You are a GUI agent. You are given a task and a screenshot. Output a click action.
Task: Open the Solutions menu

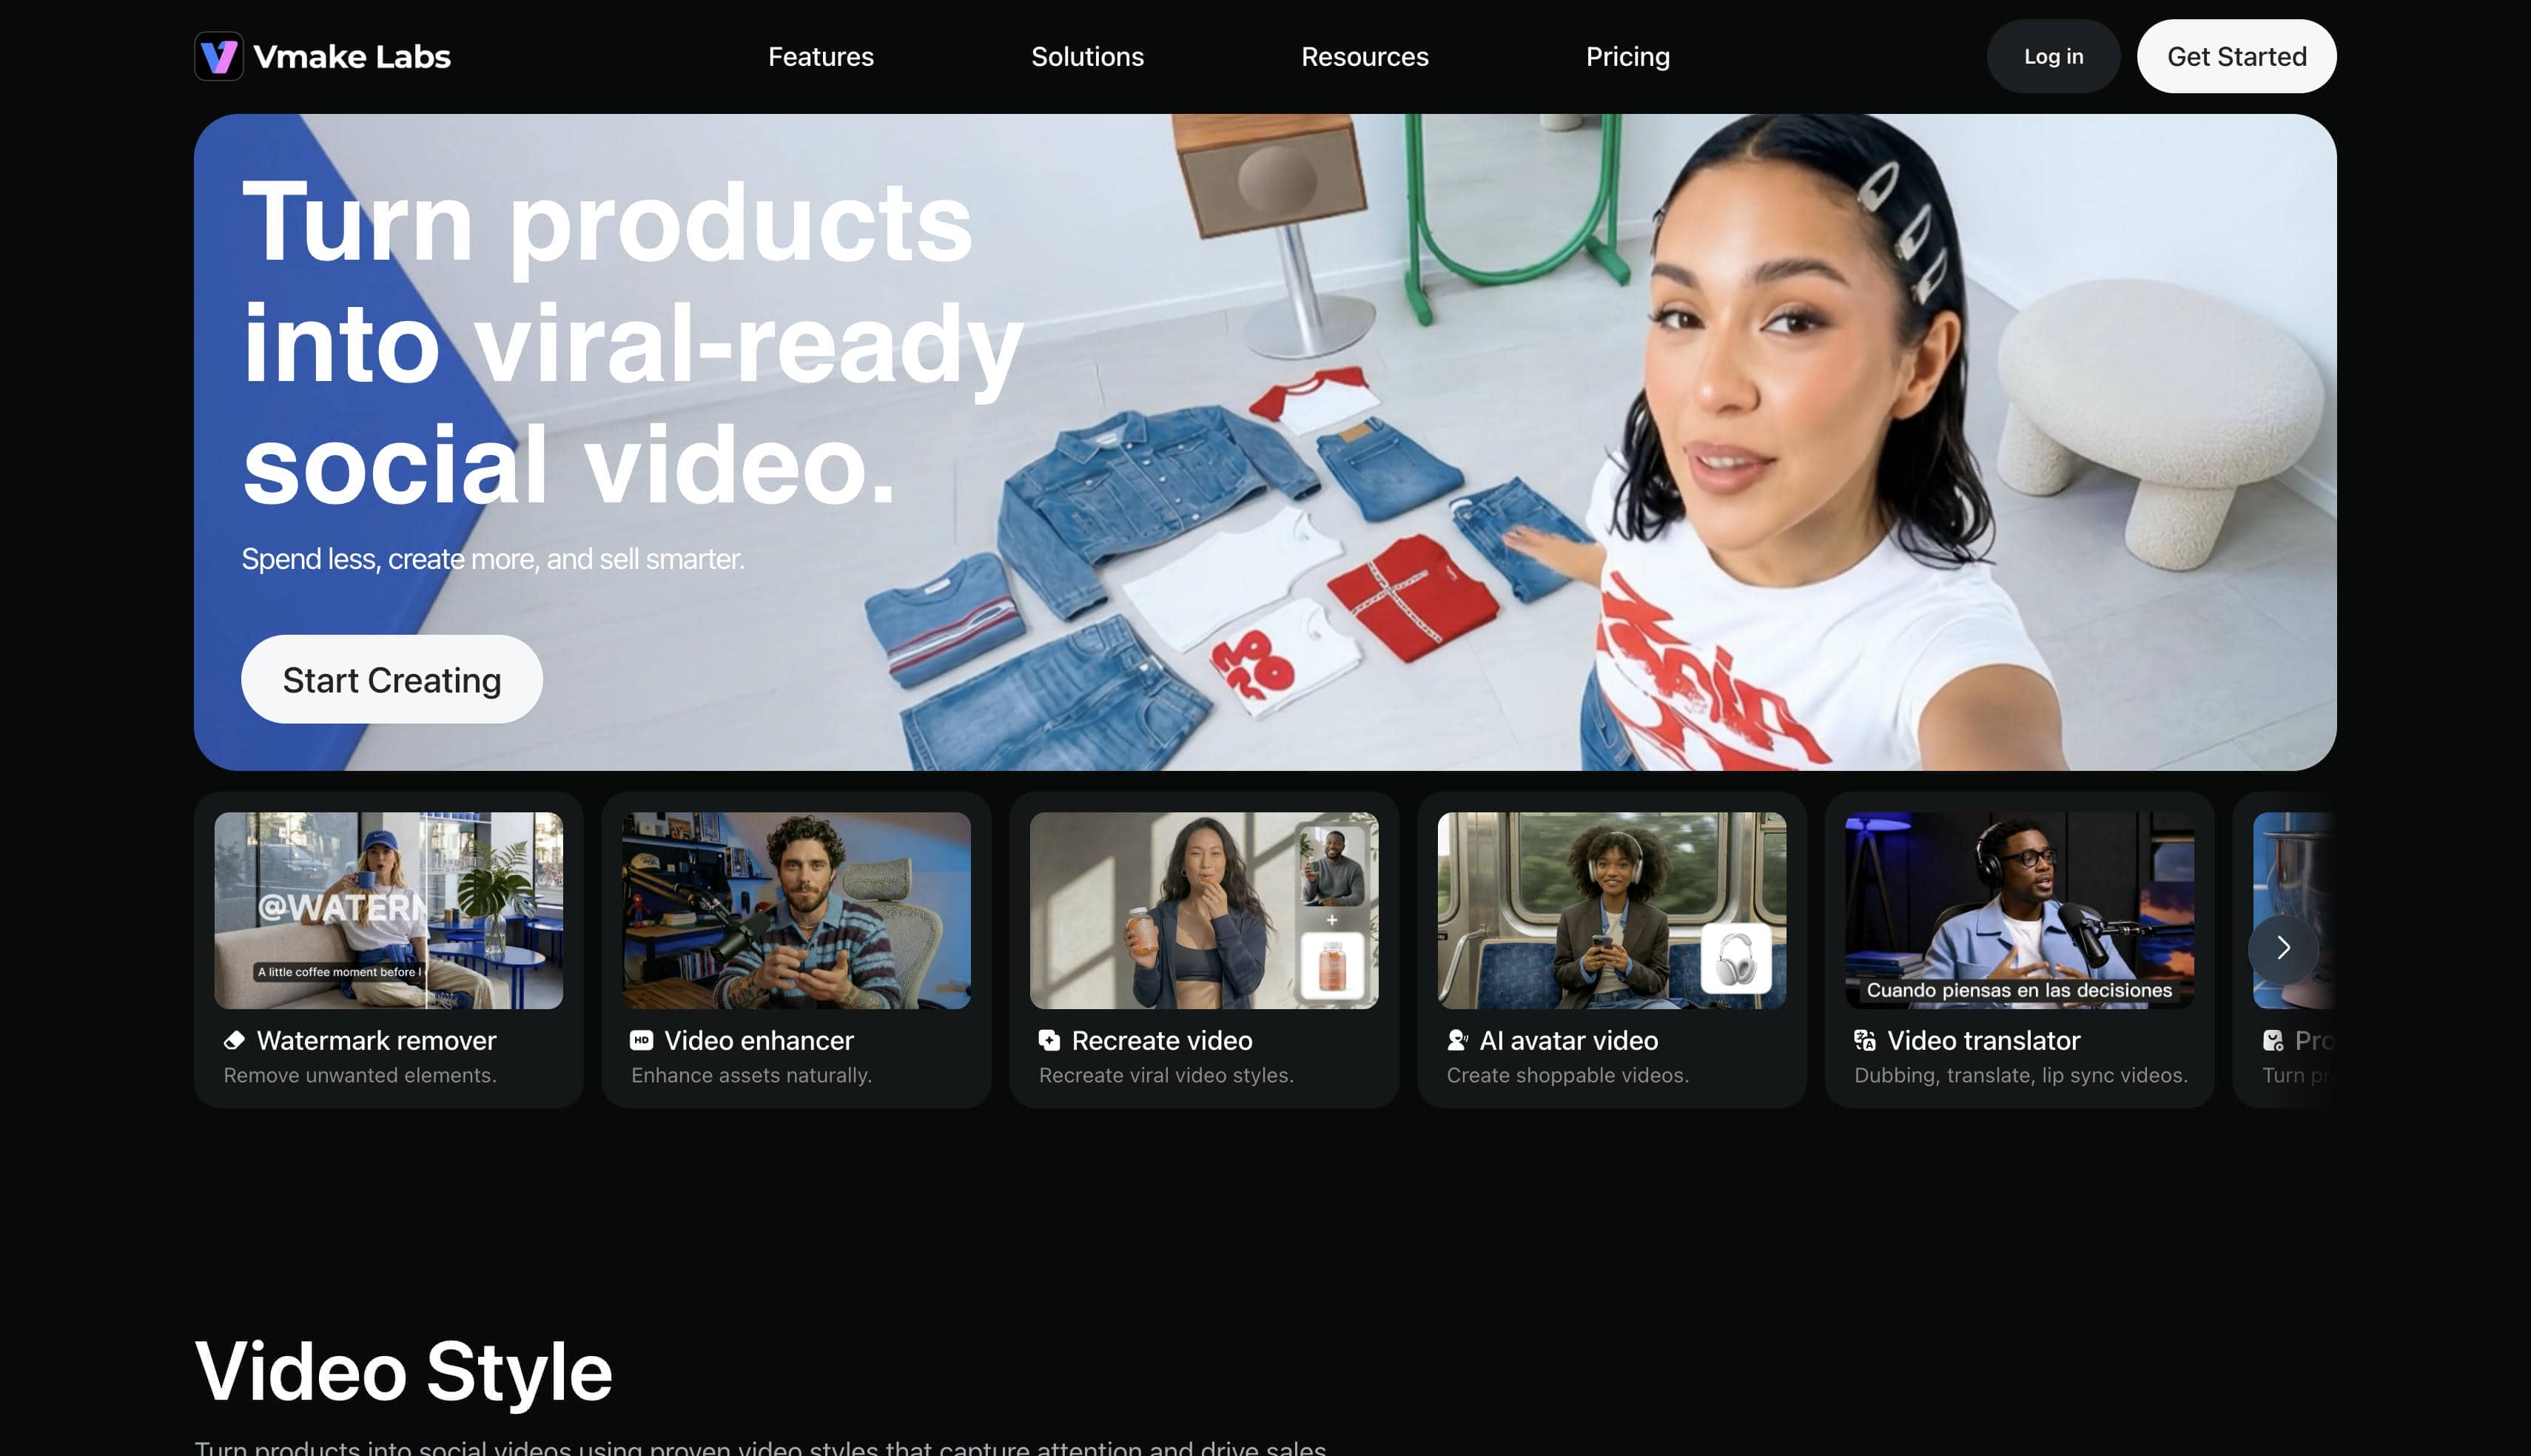[x=1087, y=57]
